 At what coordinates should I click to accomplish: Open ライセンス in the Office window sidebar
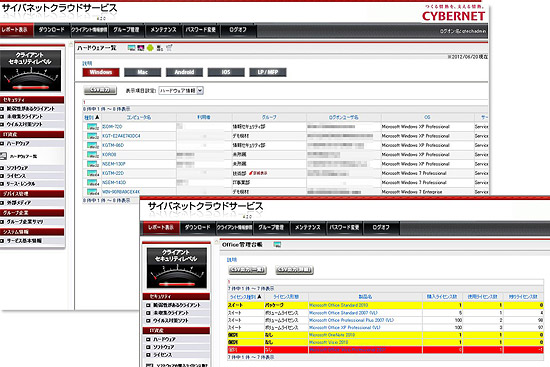tap(163, 355)
